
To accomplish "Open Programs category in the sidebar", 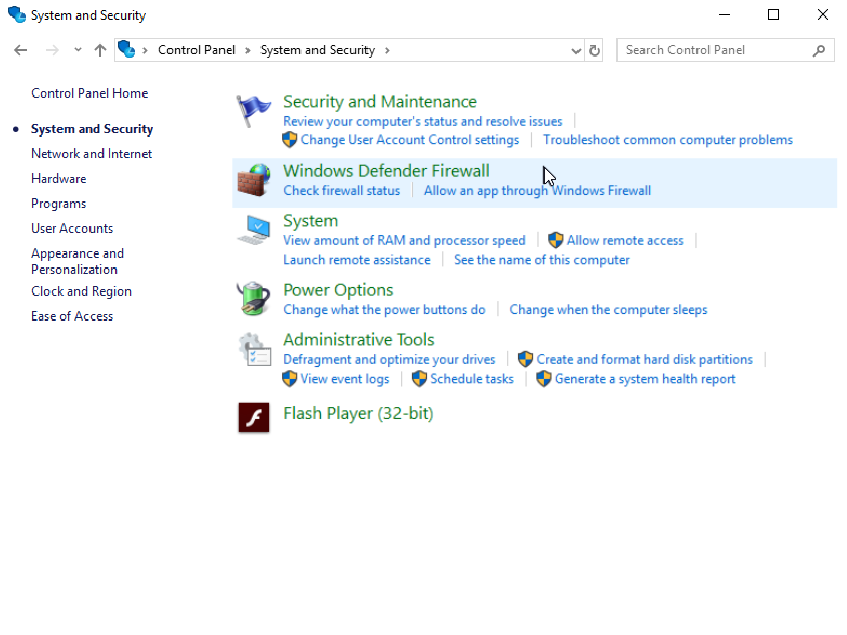I will pos(58,204).
